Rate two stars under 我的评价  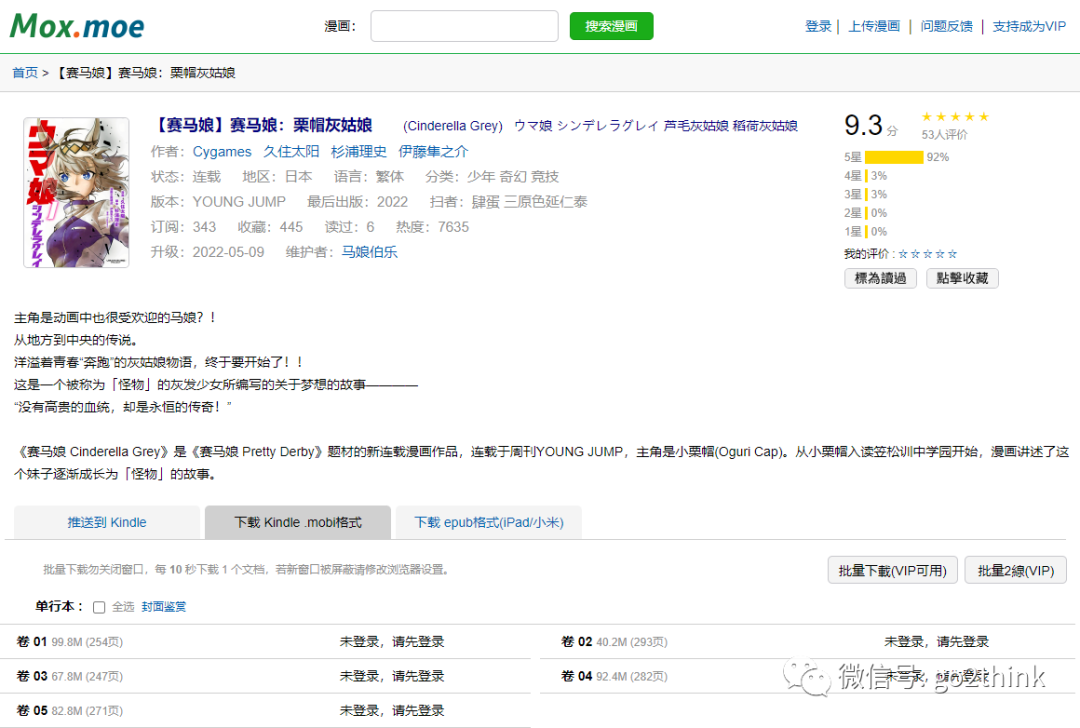pos(915,254)
